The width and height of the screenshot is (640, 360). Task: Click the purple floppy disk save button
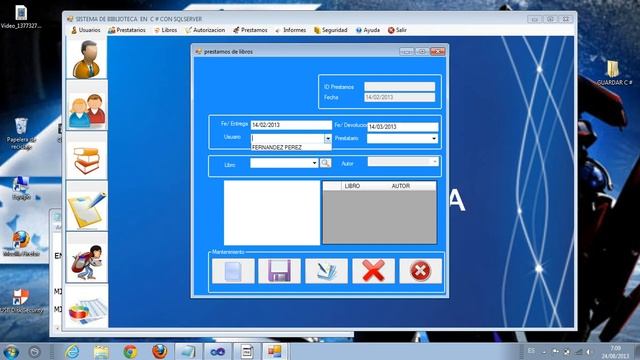pos(280,271)
